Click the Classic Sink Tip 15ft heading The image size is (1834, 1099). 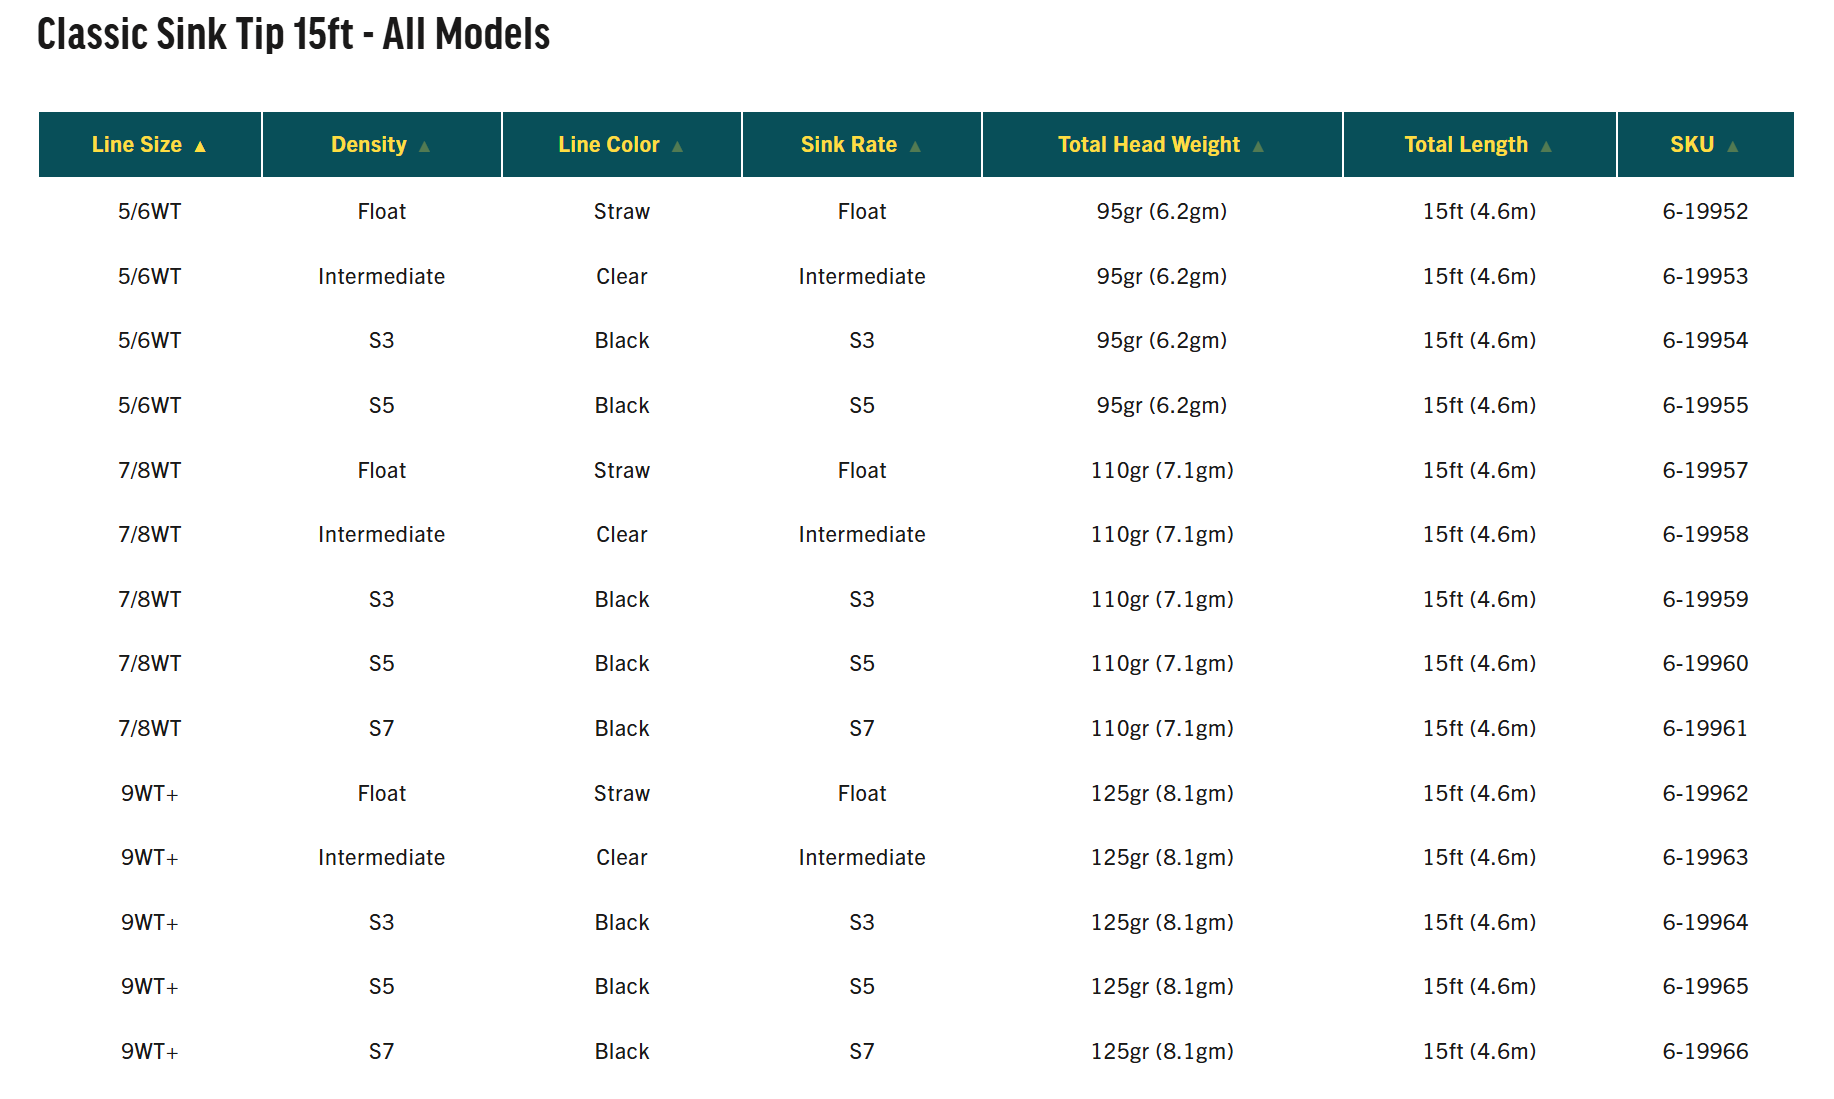pos(293,35)
